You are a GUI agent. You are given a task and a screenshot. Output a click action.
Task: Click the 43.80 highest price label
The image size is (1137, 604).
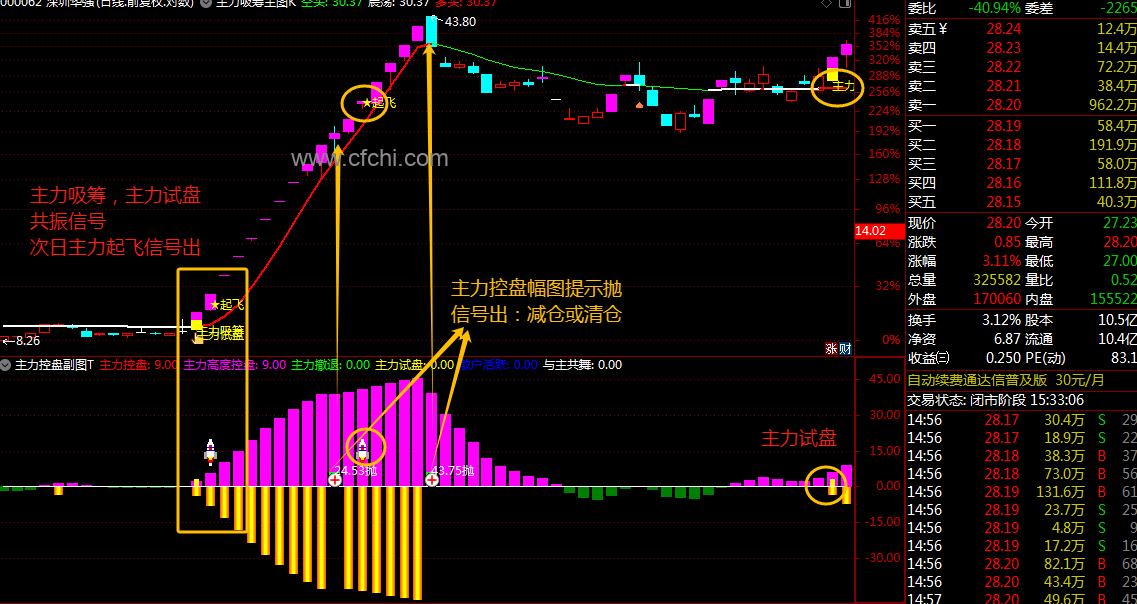(460, 22)
